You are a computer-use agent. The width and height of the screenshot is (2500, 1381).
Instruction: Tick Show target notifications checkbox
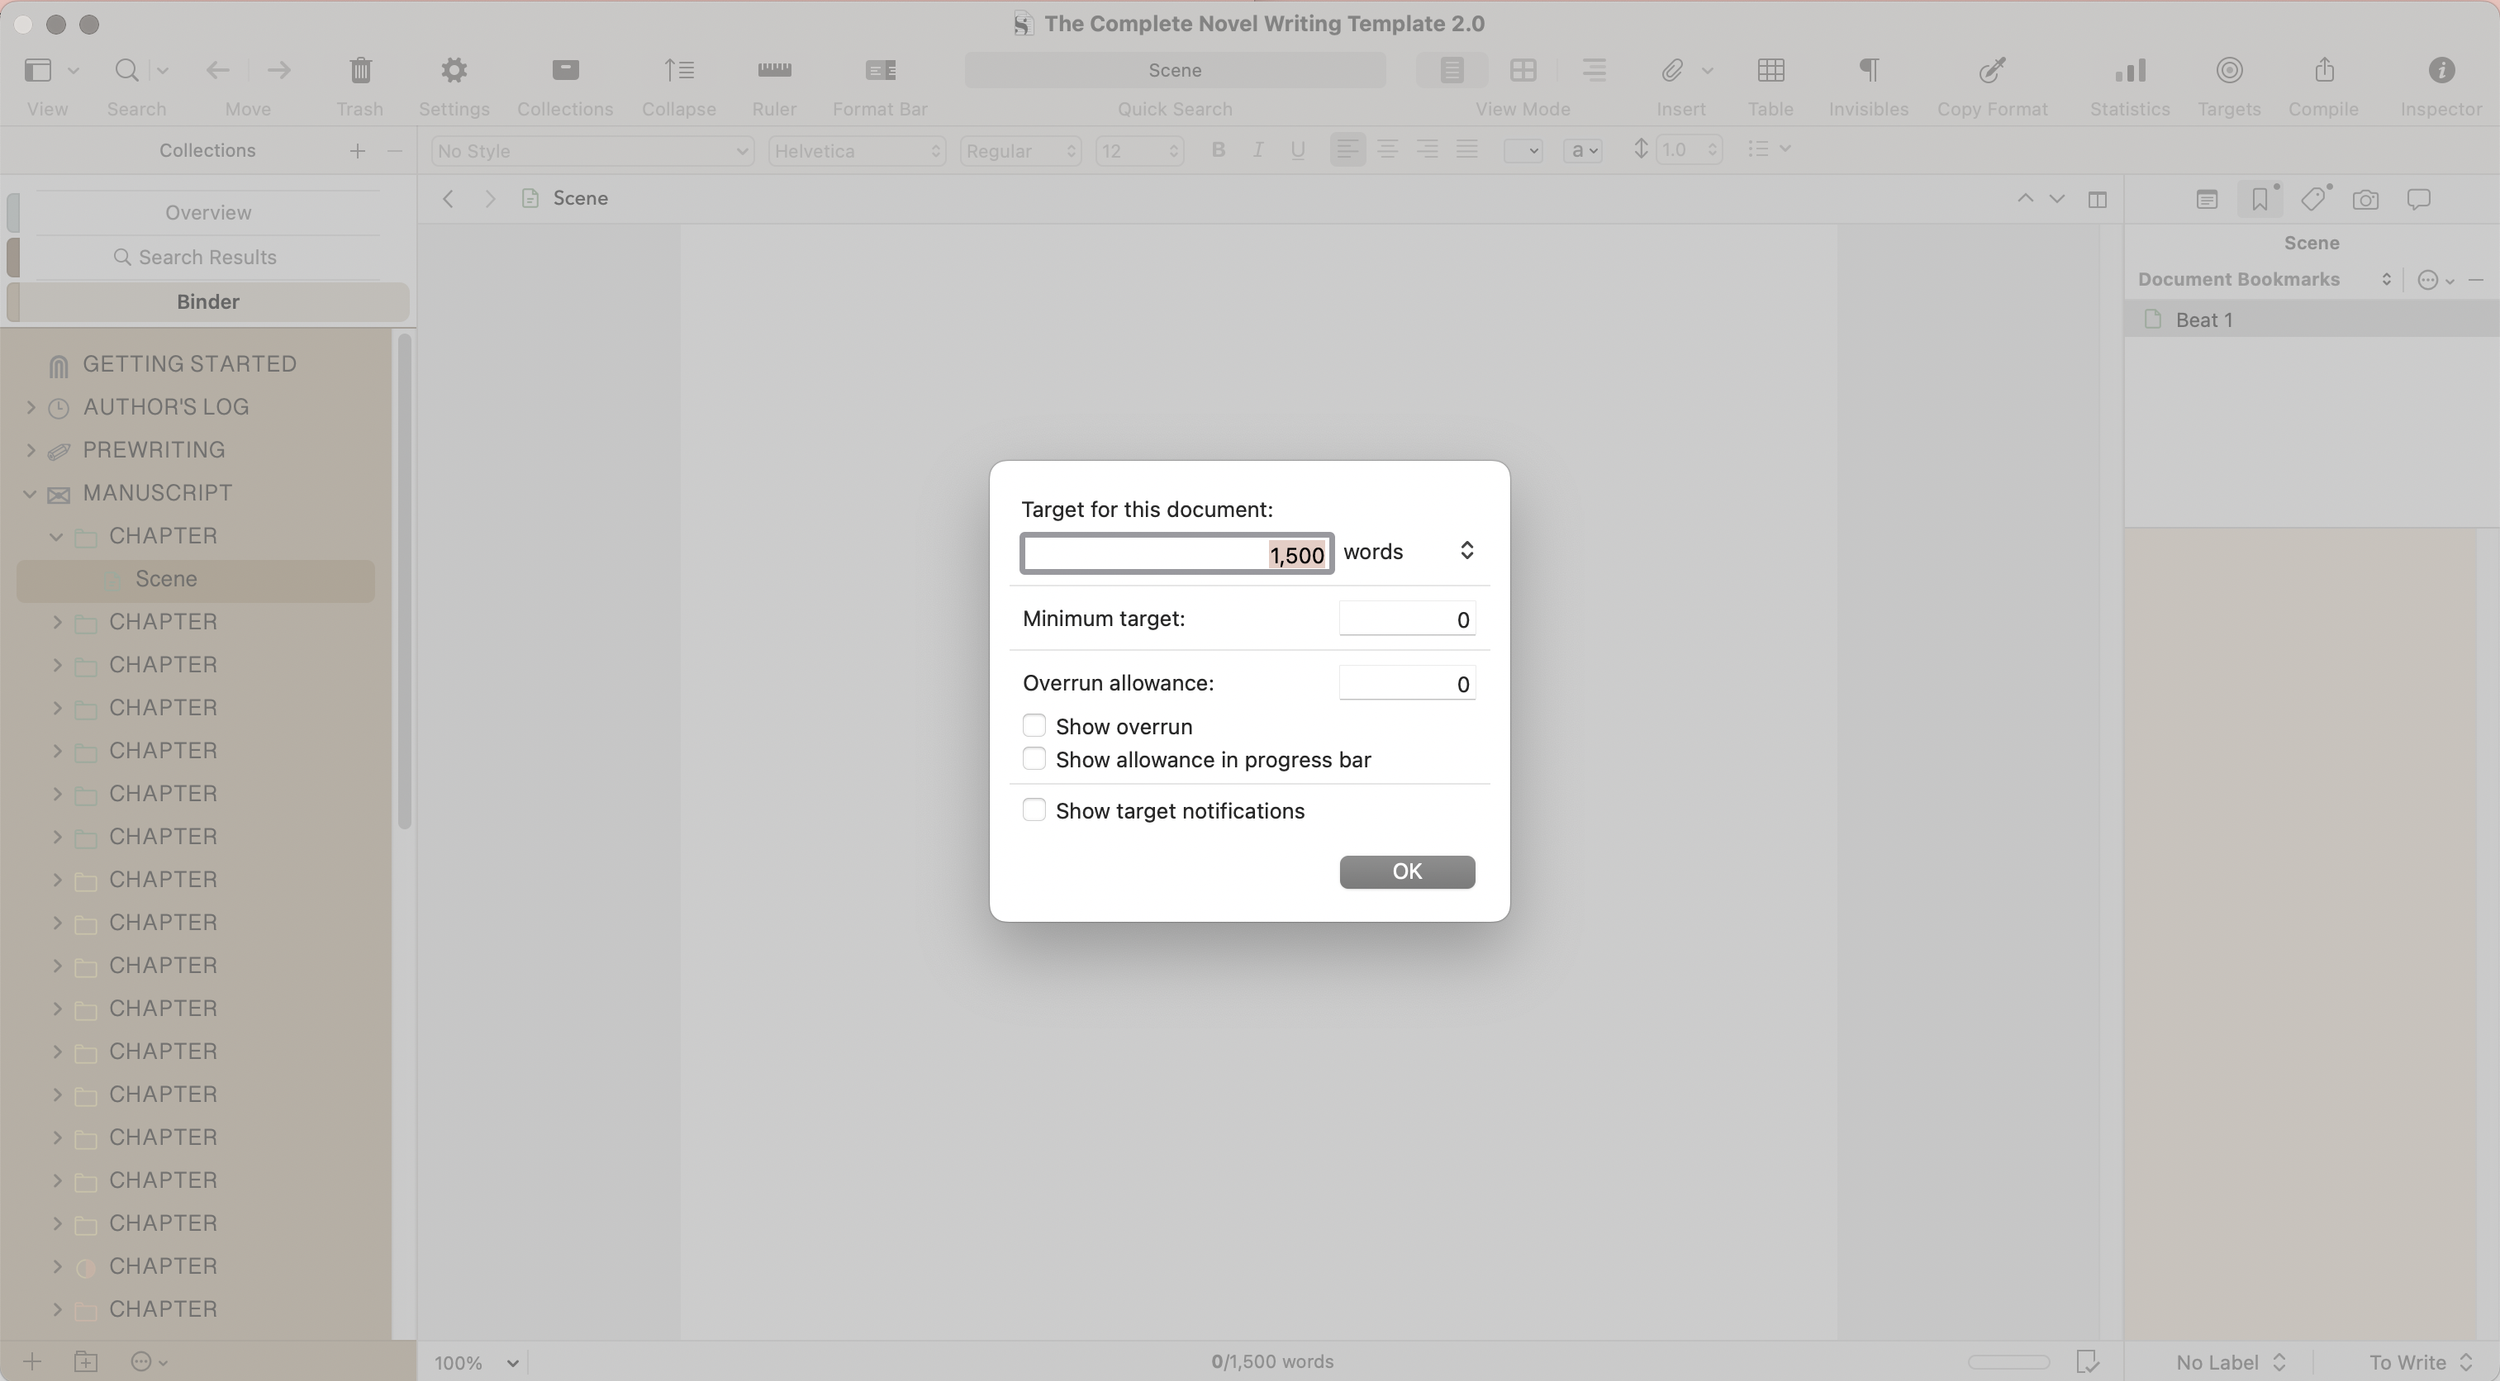(1034, 810)
